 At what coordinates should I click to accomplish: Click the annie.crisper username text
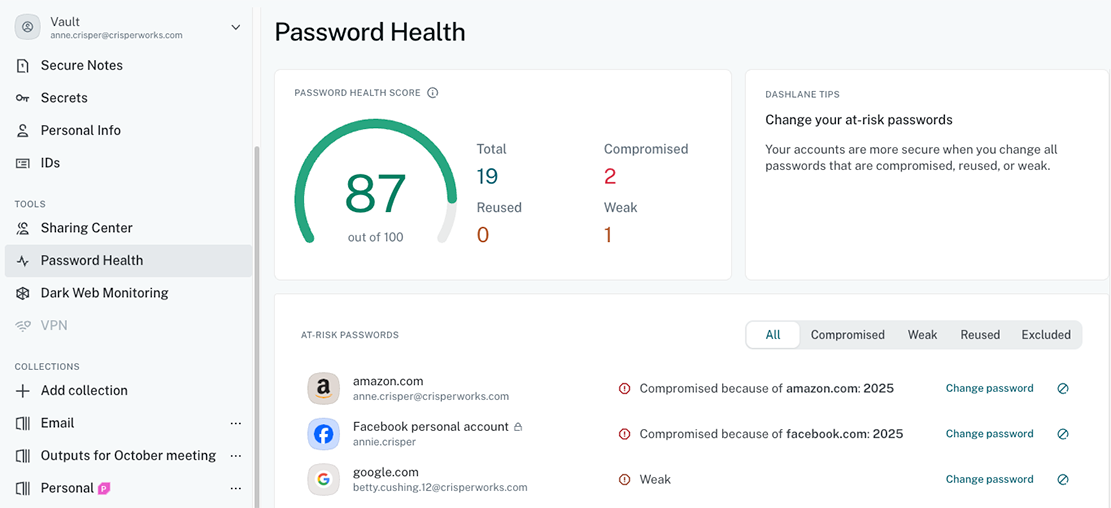pyautogui.click(x=385, y=442)
